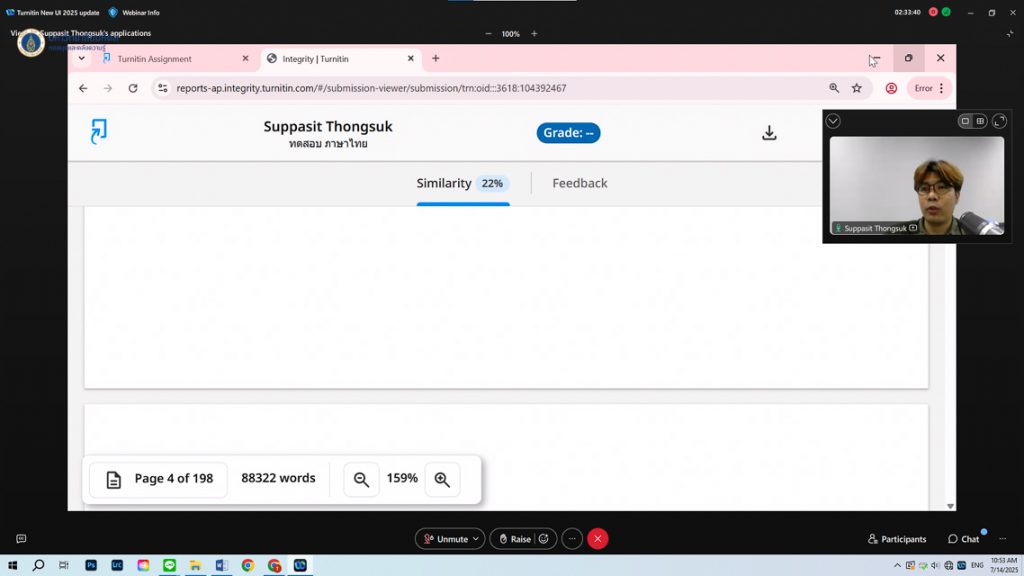
Task: Open more options ellipsis in webinar toolbar
Action: click(572, 539)
